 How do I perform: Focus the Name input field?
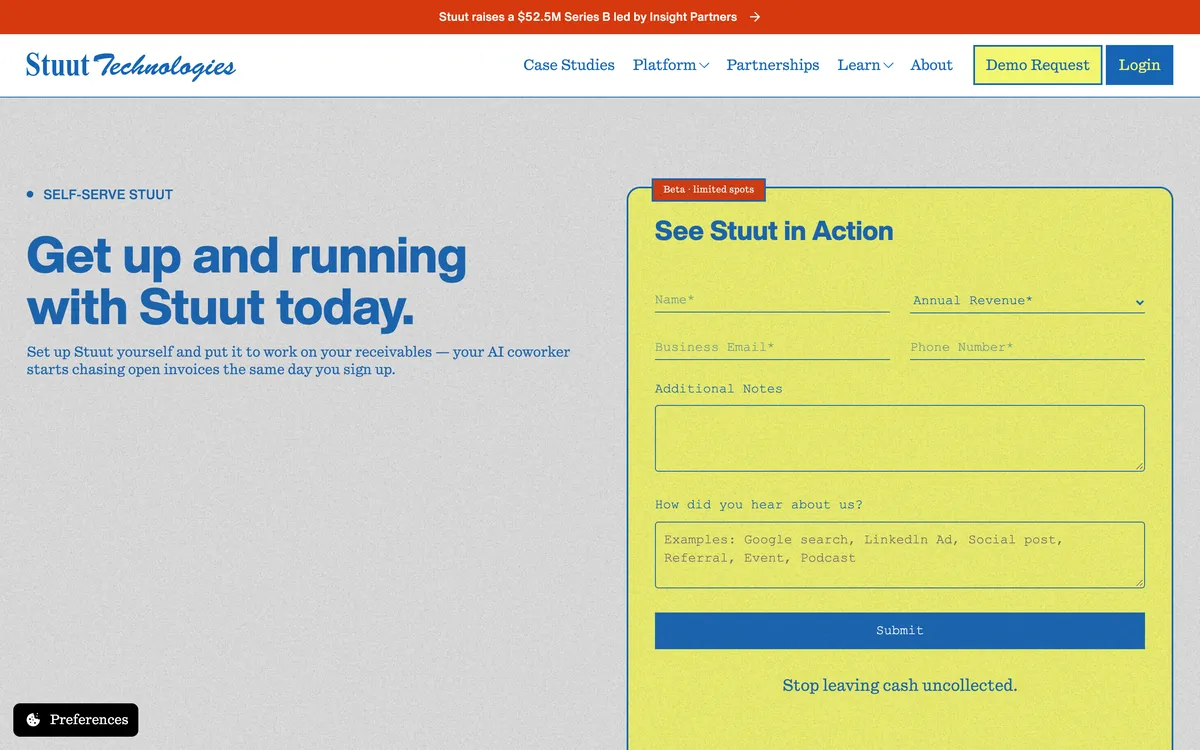772,300
